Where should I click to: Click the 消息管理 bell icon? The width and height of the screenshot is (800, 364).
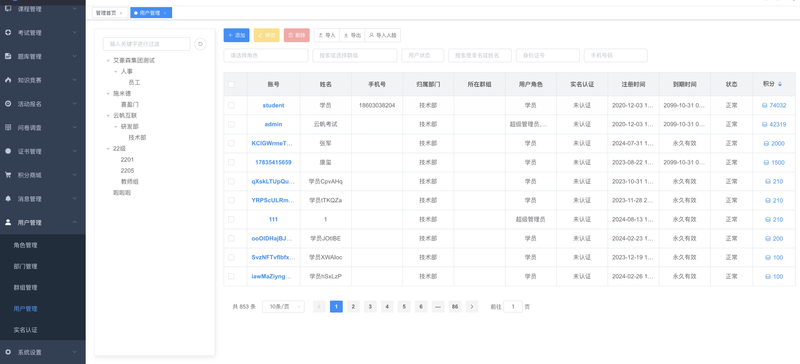[x=8, y=199]
